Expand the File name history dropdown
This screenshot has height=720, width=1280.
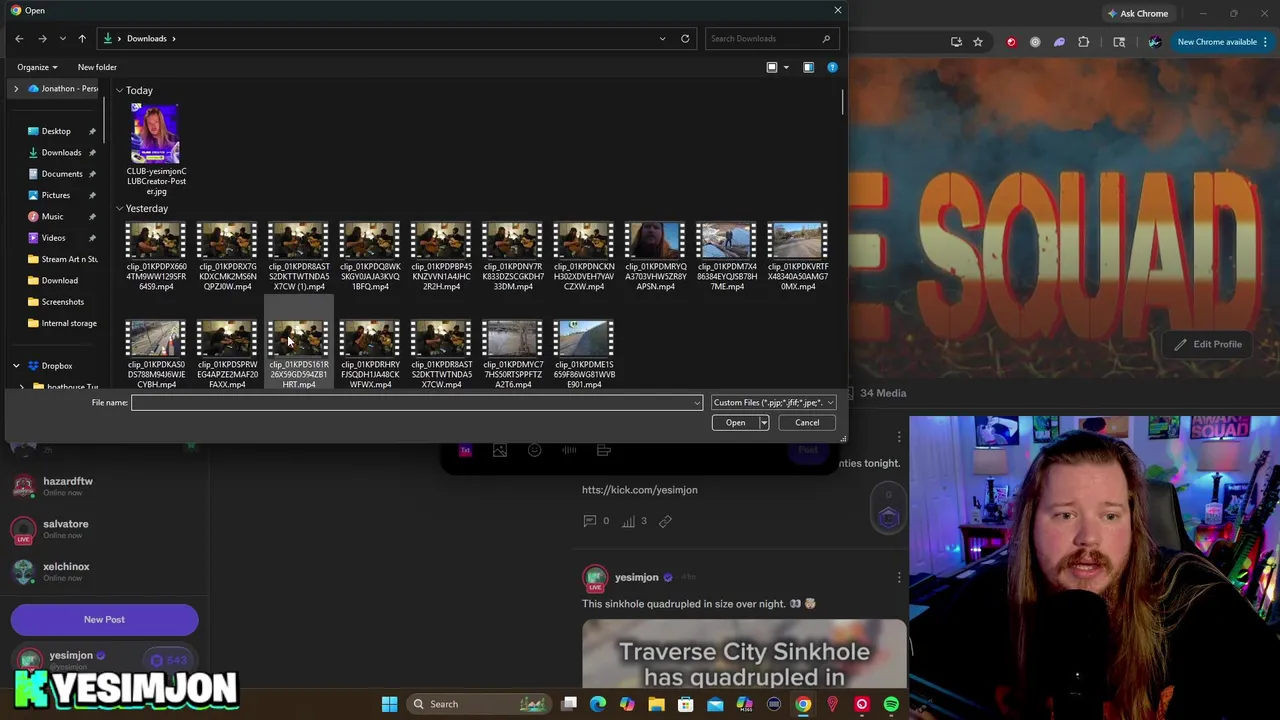point(697,402)
